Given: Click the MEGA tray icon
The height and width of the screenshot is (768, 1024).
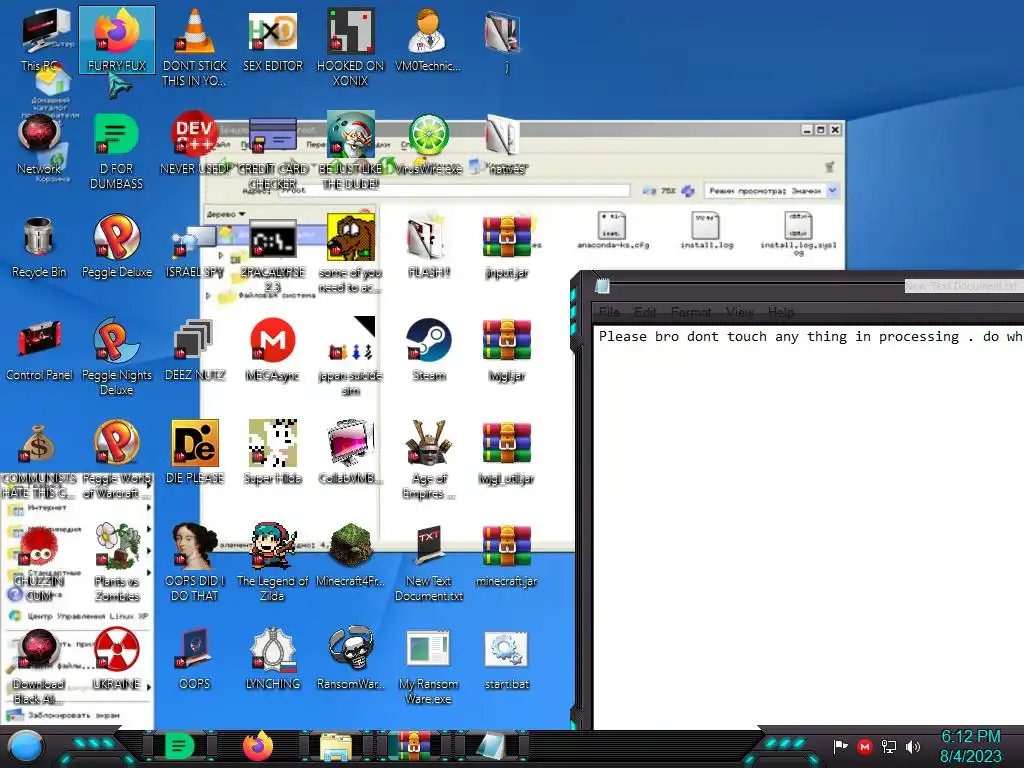Looking at the screenshot, I should (865, 746).
